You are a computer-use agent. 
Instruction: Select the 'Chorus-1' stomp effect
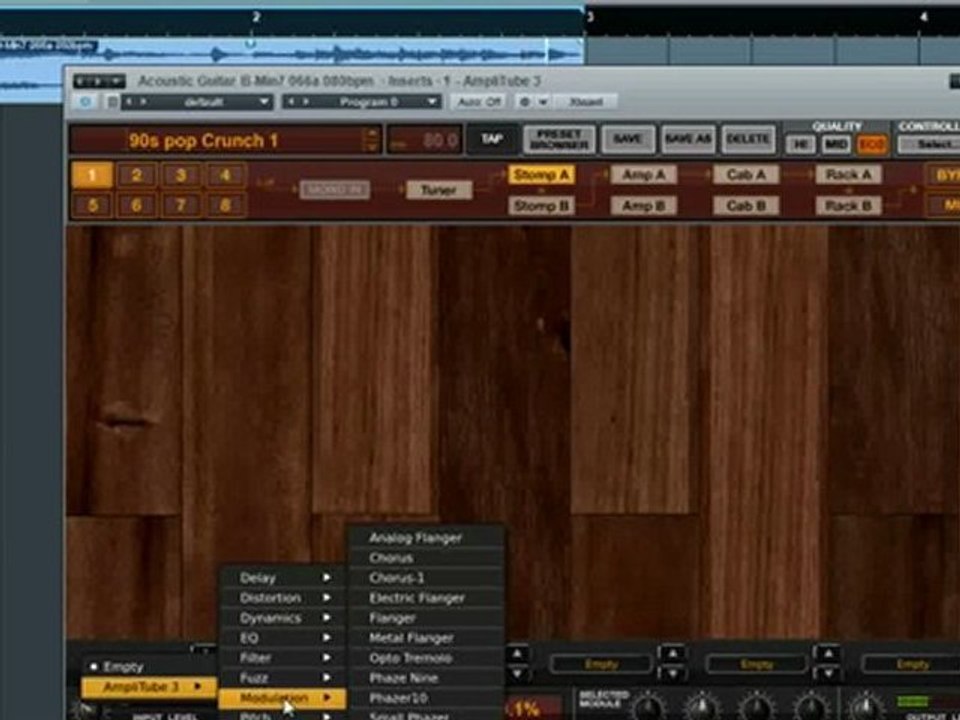(x=427, y=577)
